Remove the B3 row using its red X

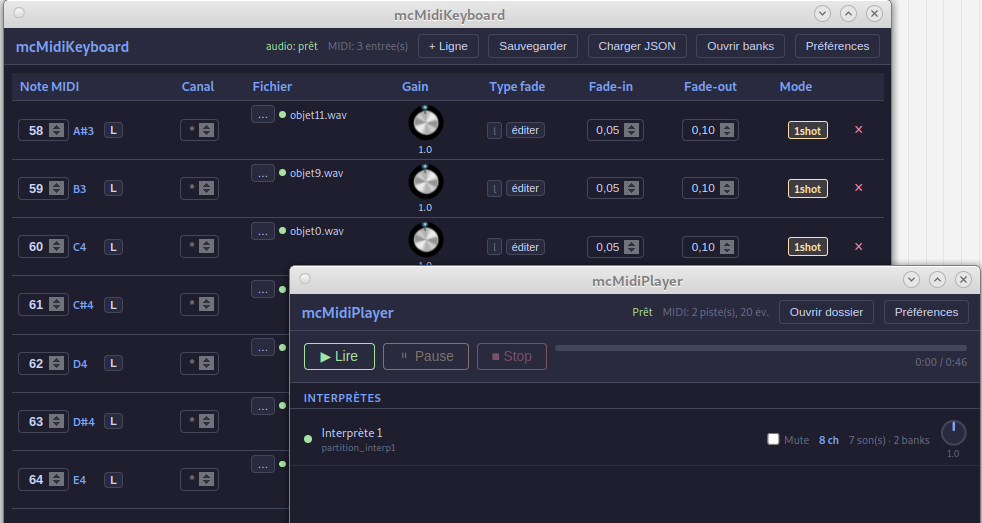tap(859, 188)
